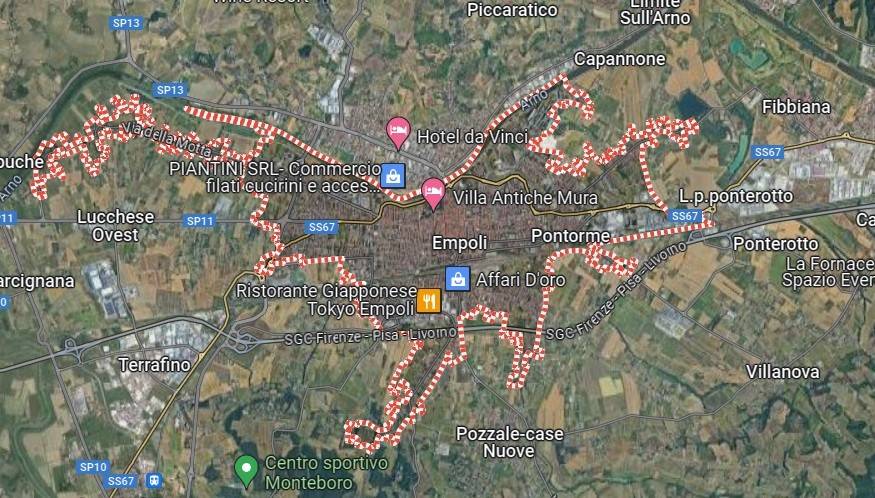Click the SP10 road shield
875x498 pixels.
93,467
